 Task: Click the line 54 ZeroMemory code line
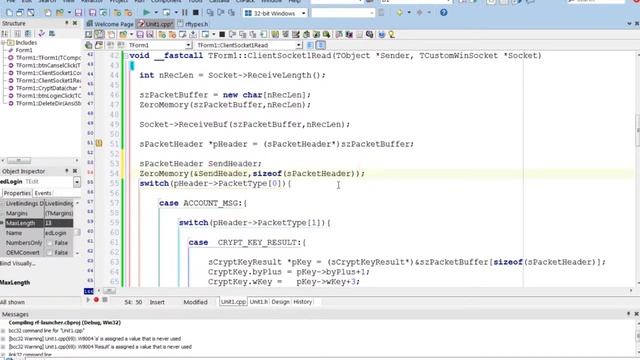click(252, 173)
